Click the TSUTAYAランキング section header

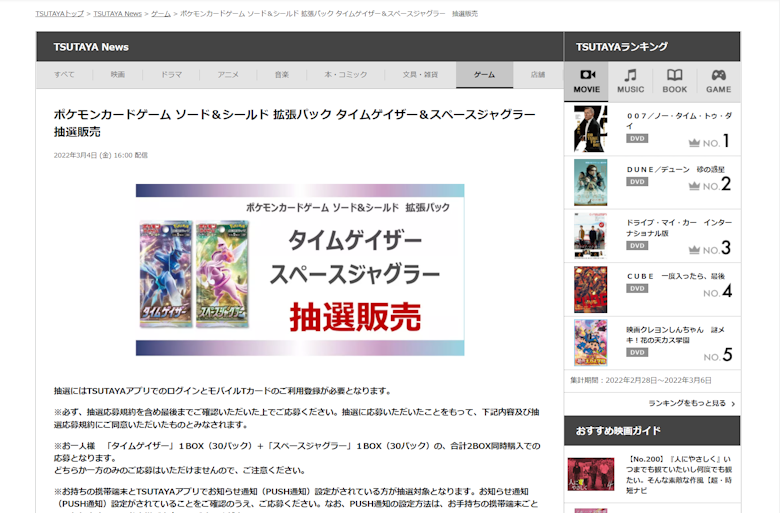click(x=652, y=47)
